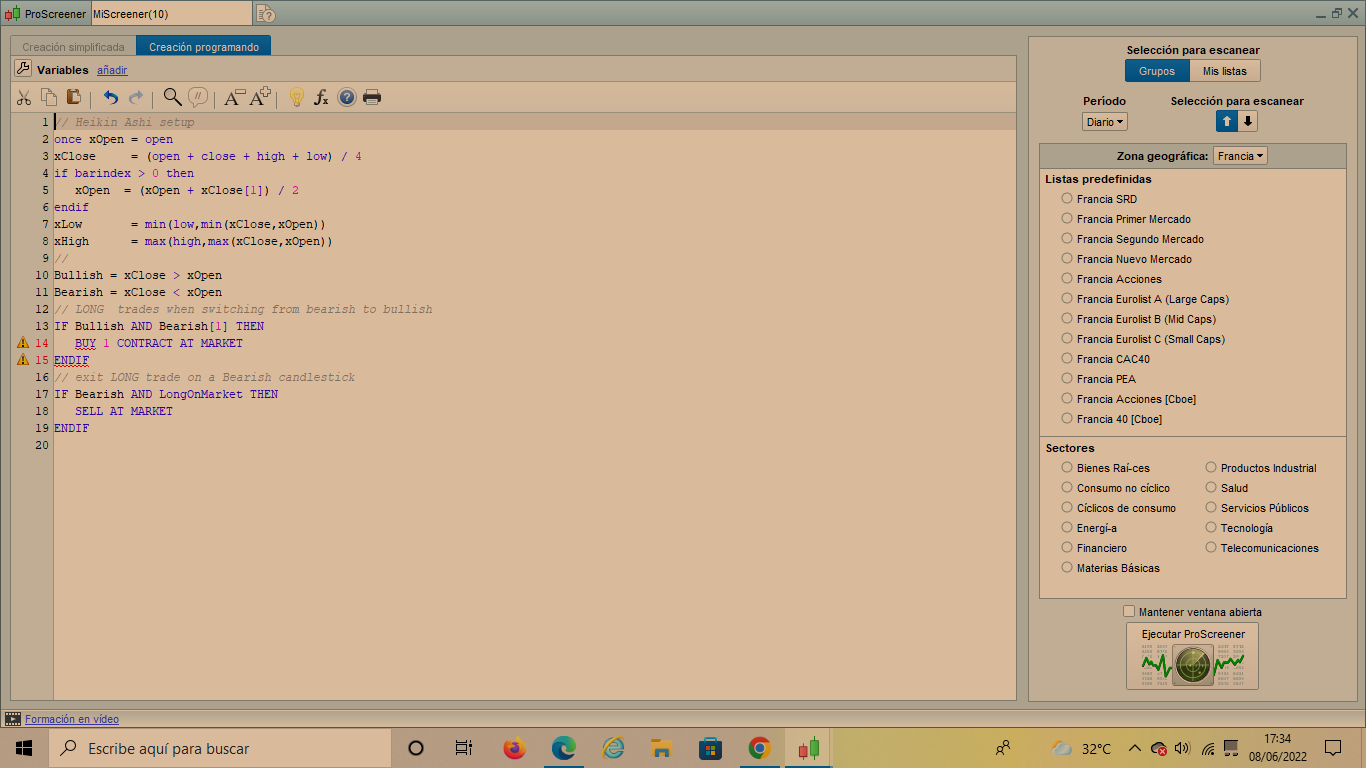Switch to Mis listas tab
Screen dimensions: 1366x768
coord(1224,71)
